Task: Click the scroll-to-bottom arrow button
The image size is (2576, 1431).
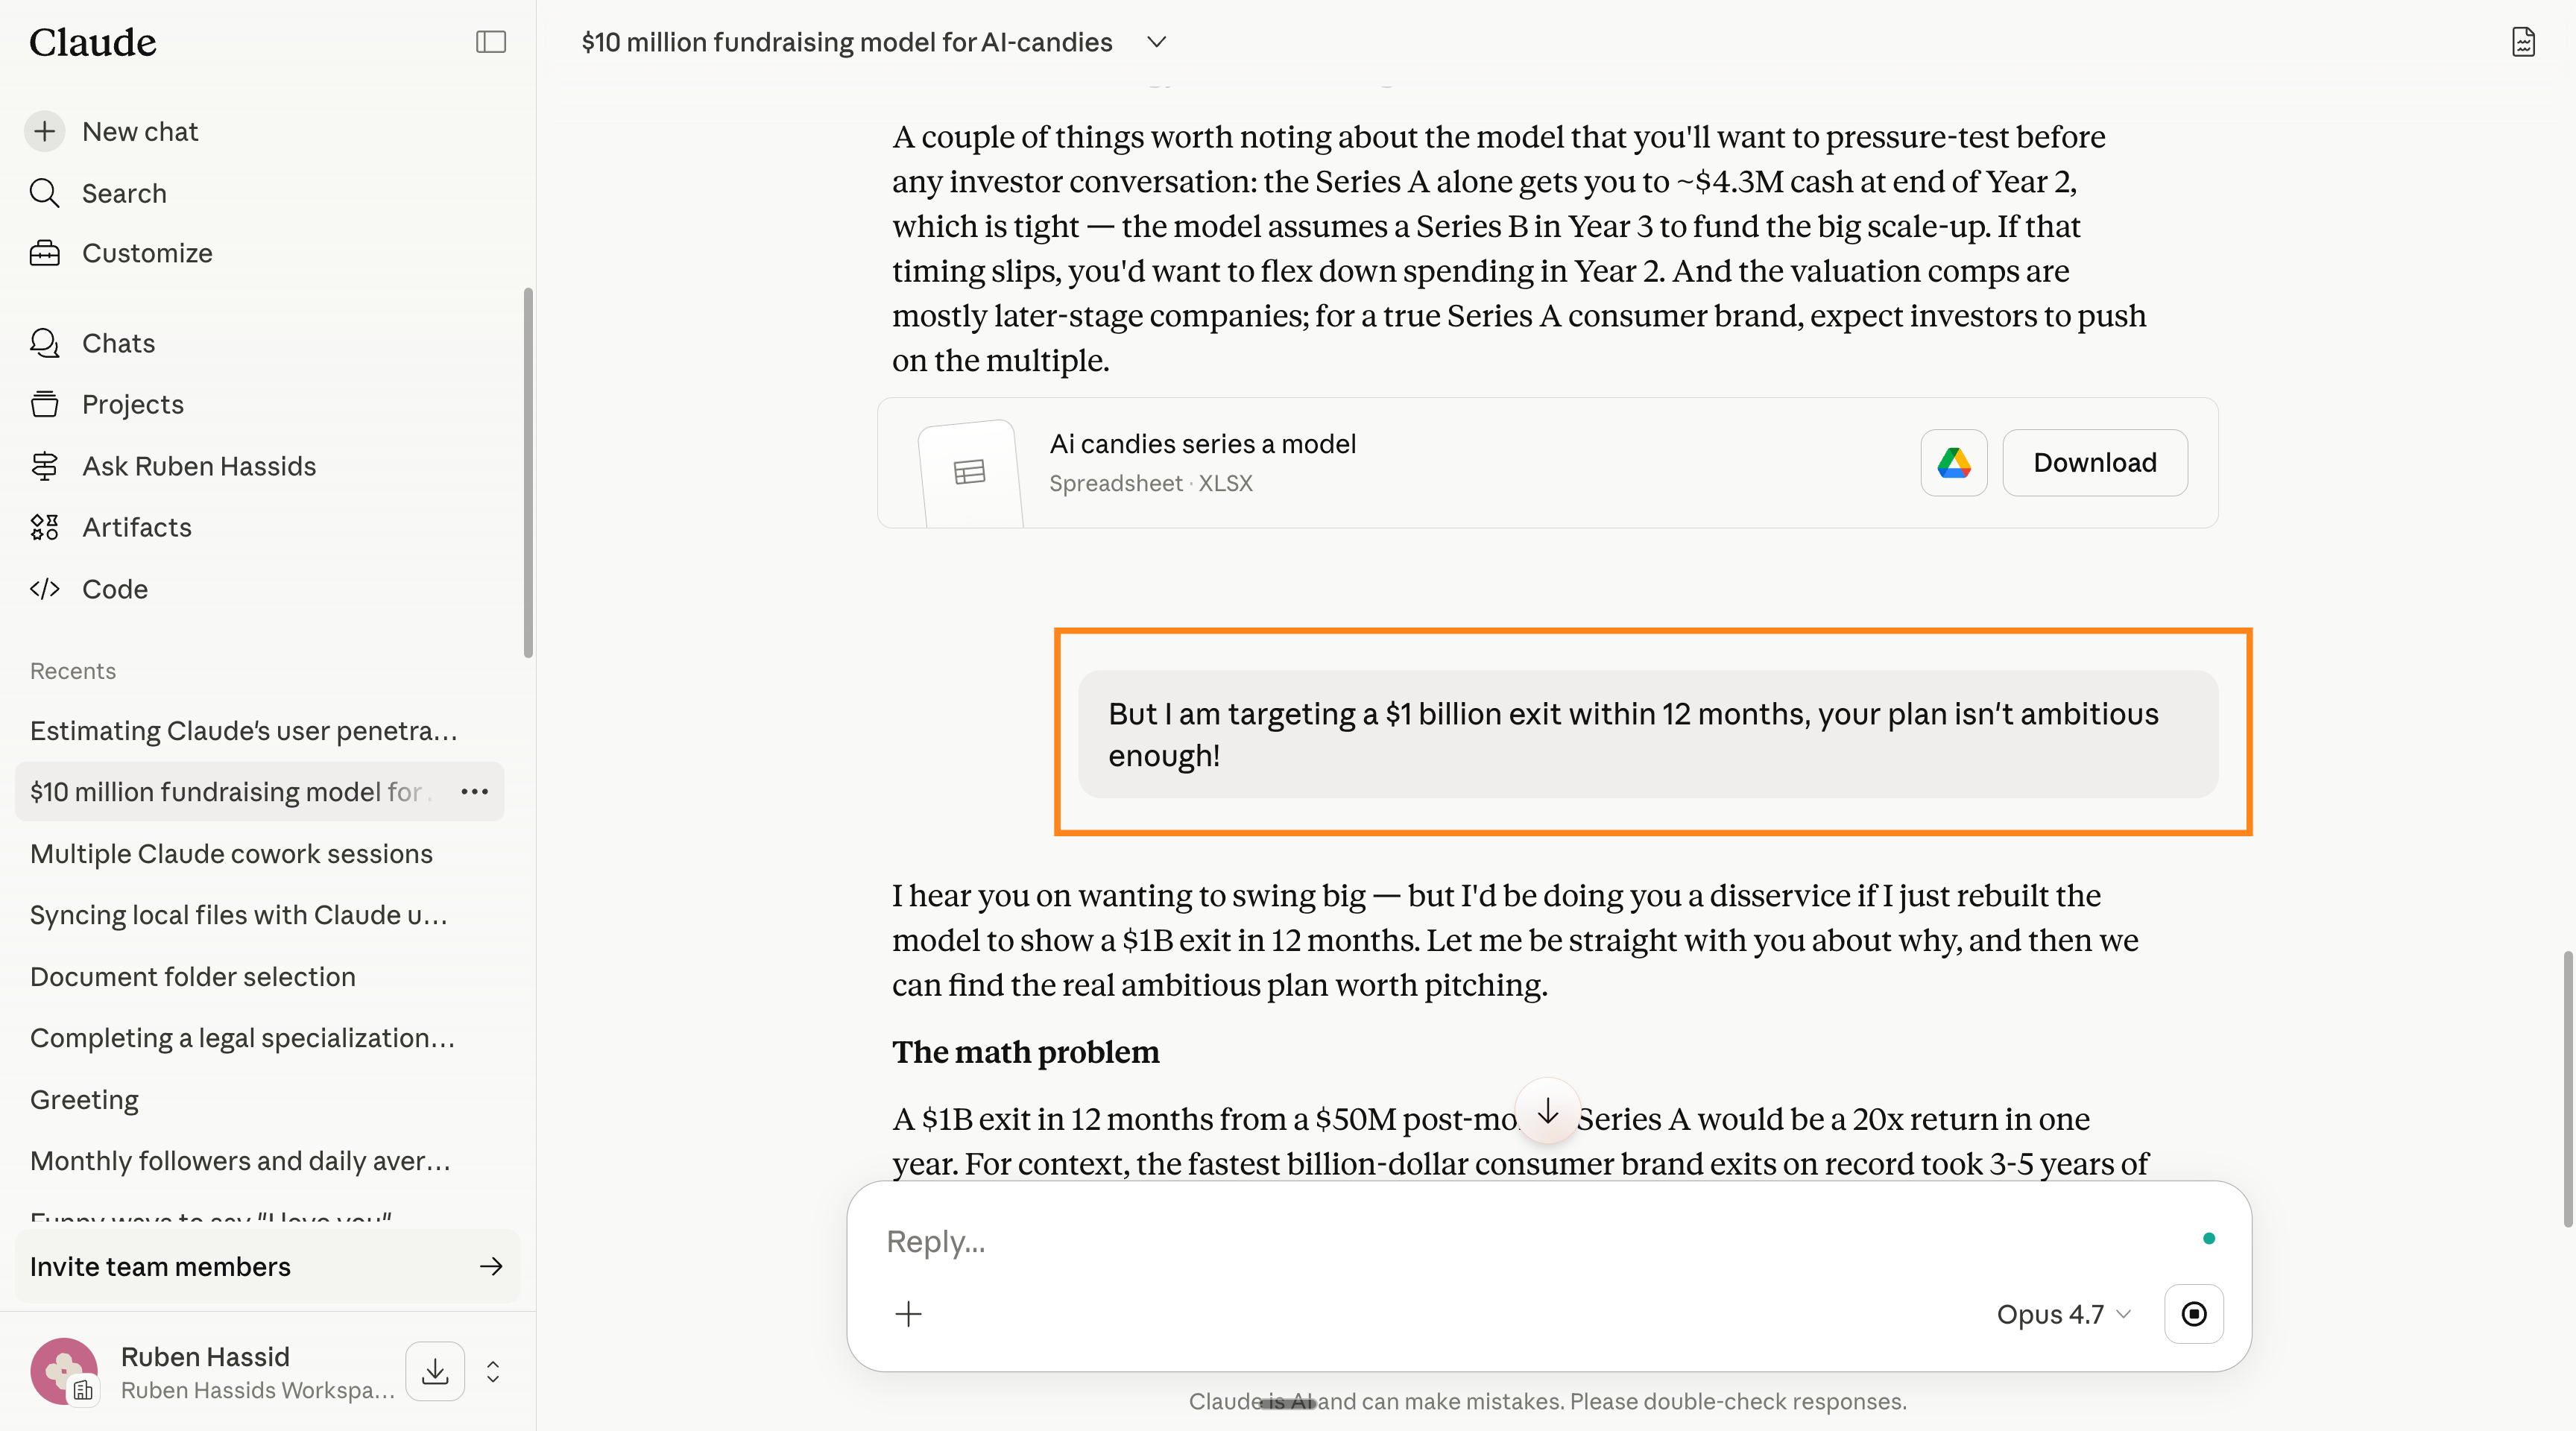Action: [x=1548, y=1111]
